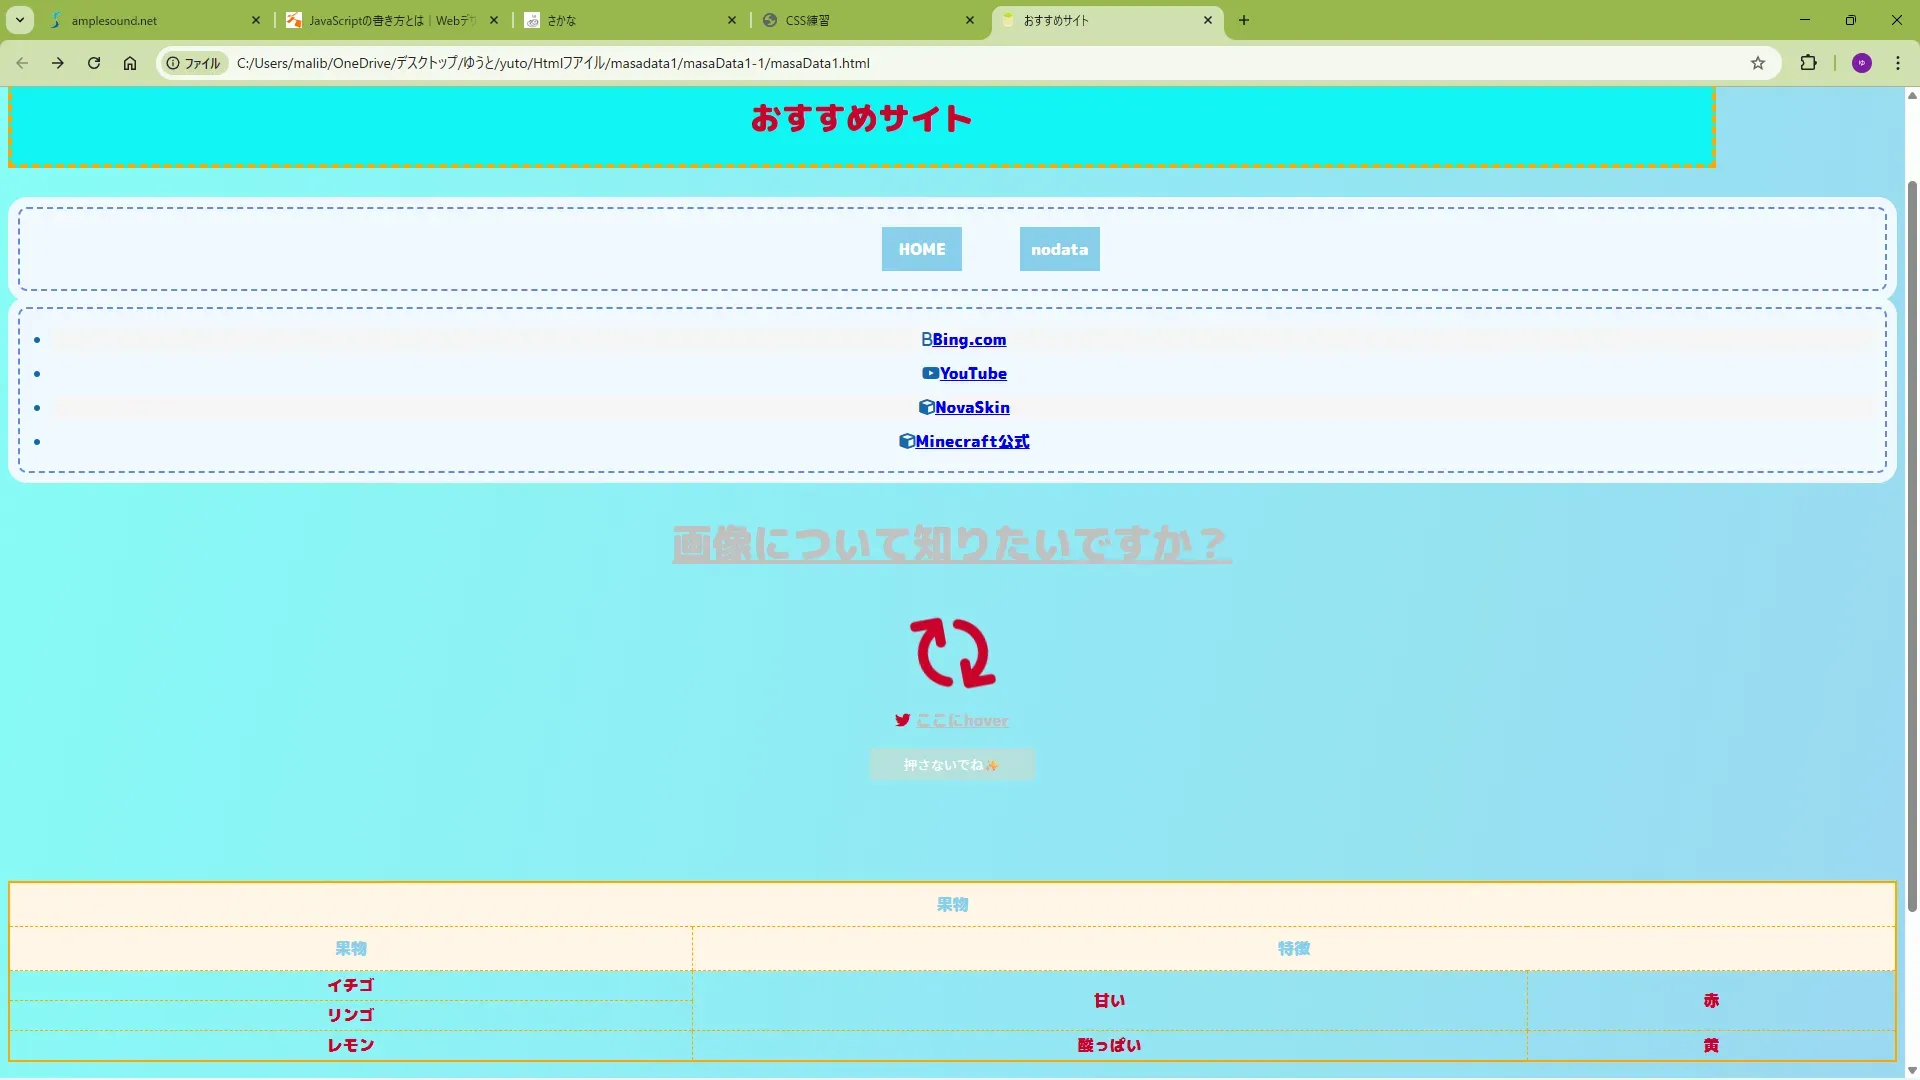This screenshot has width=1920, height=1080.
Task: Navigate back with arrow button
Action: (22, 63)
